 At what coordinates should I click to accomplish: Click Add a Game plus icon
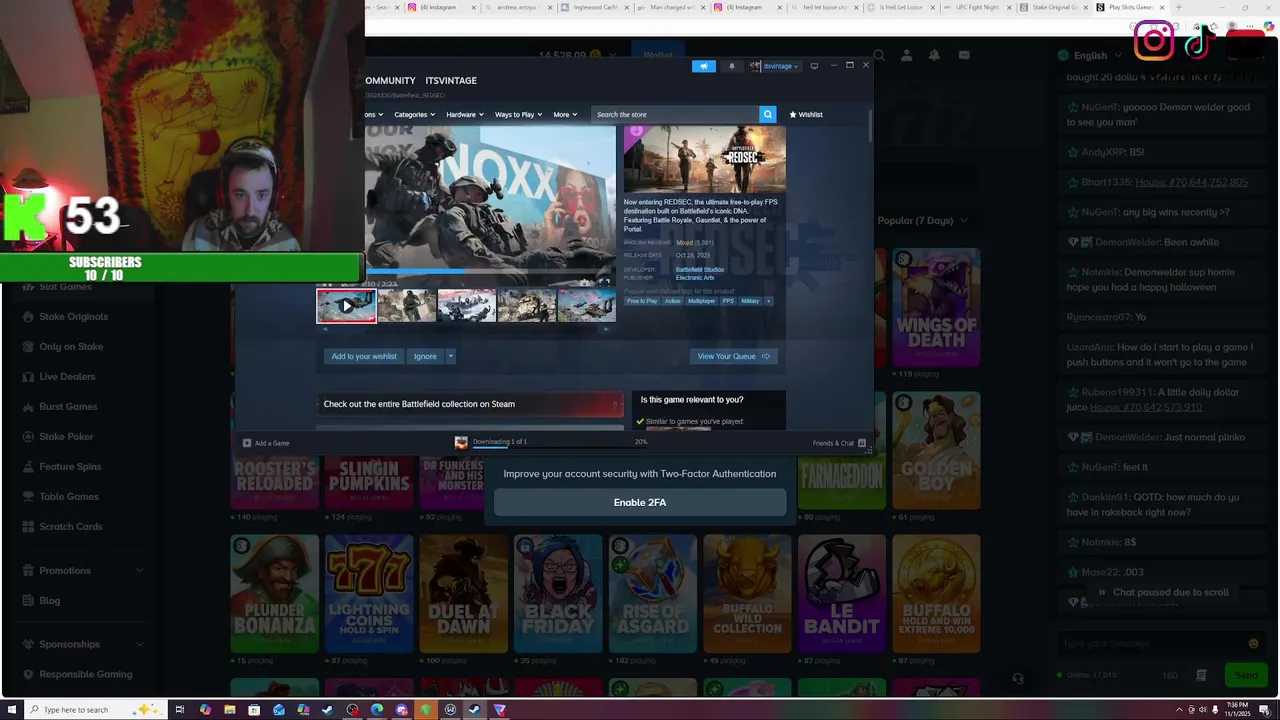tap(247, 443)
